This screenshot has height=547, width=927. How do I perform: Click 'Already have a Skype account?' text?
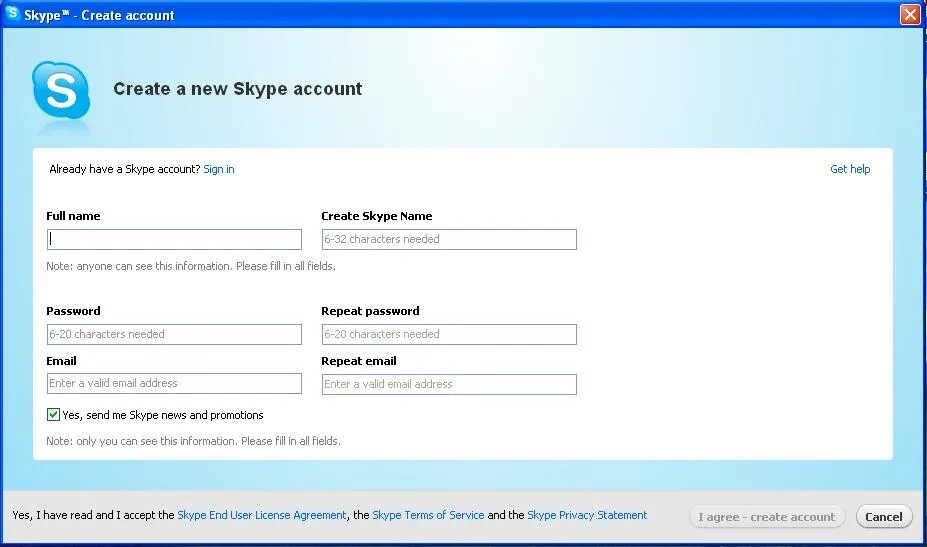point(125,169)
